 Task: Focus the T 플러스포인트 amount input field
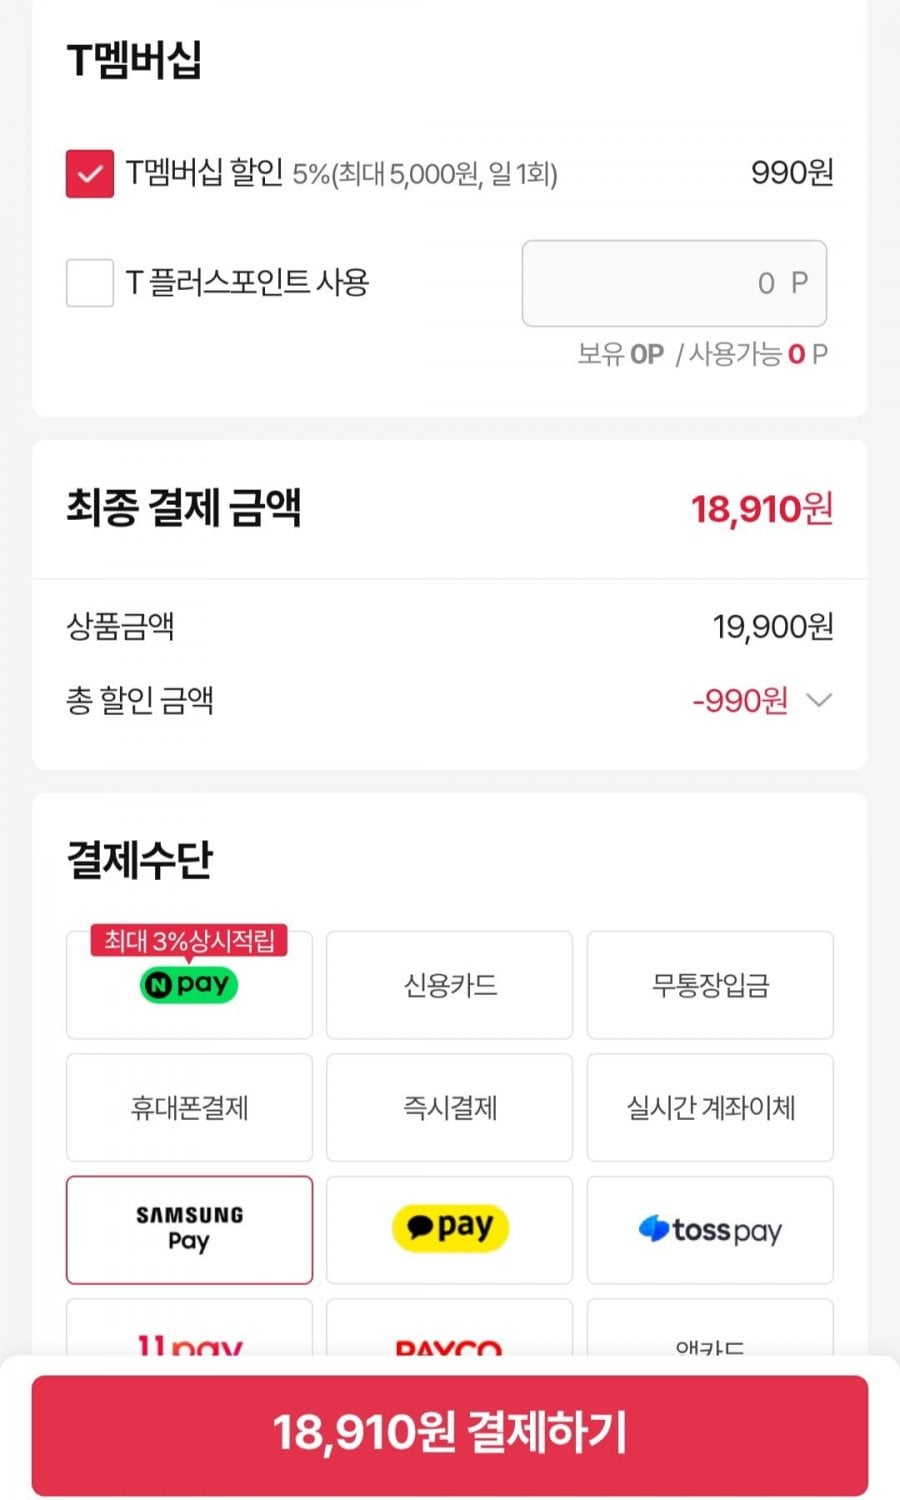point(673,283)
